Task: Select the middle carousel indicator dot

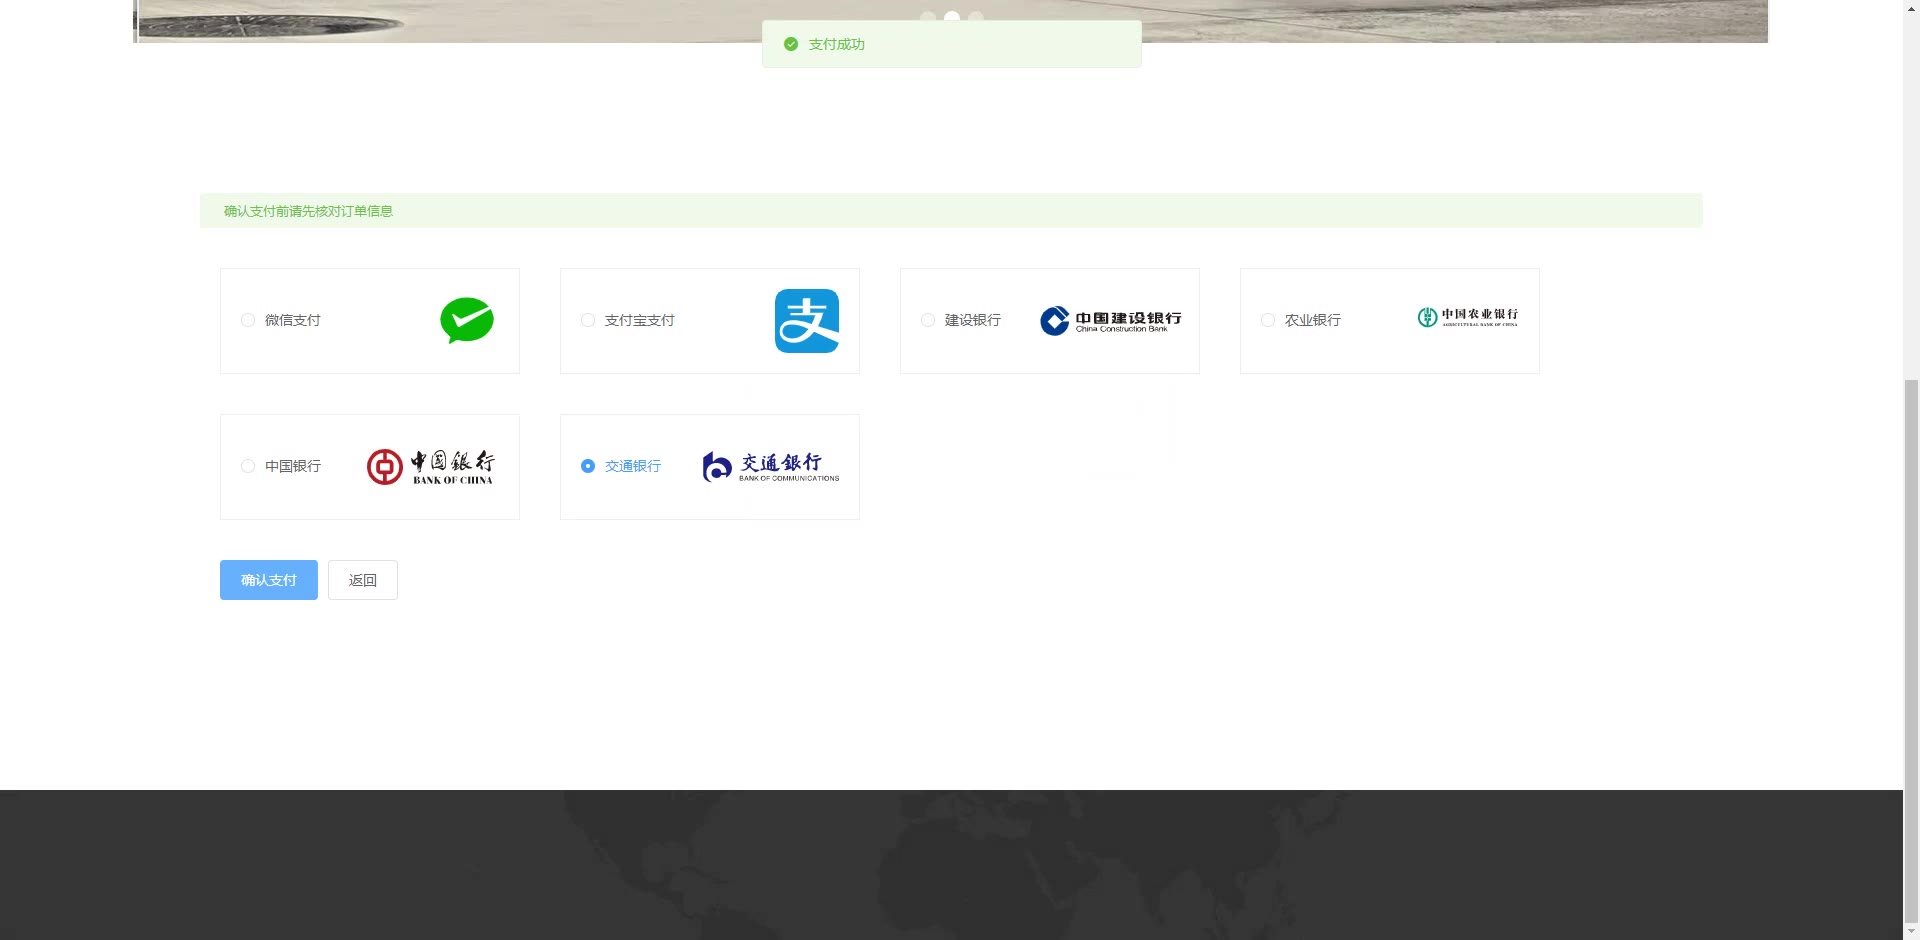Action: pos(952,17)
